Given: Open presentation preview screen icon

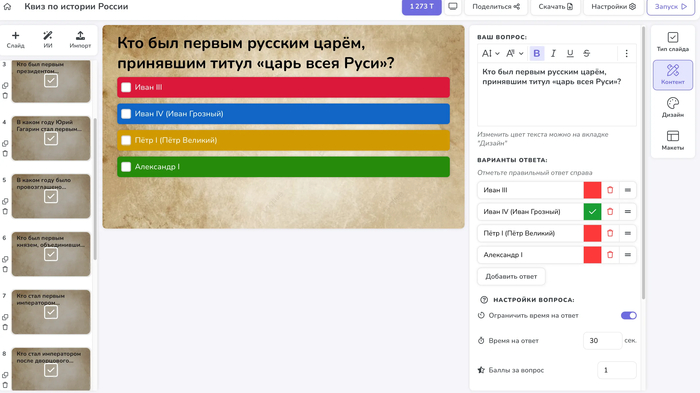Looking at the screenshot, I should click(453, 7).
